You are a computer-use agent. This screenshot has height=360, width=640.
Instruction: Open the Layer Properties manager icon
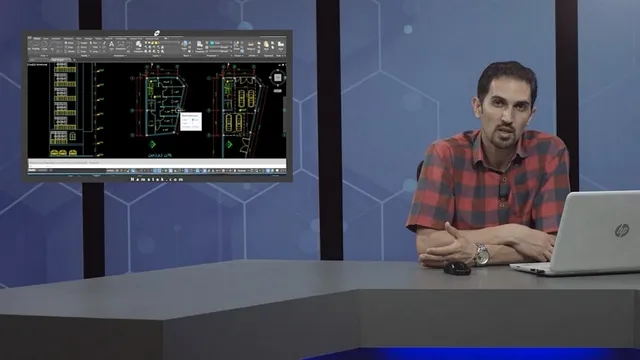tap(138, 45)
